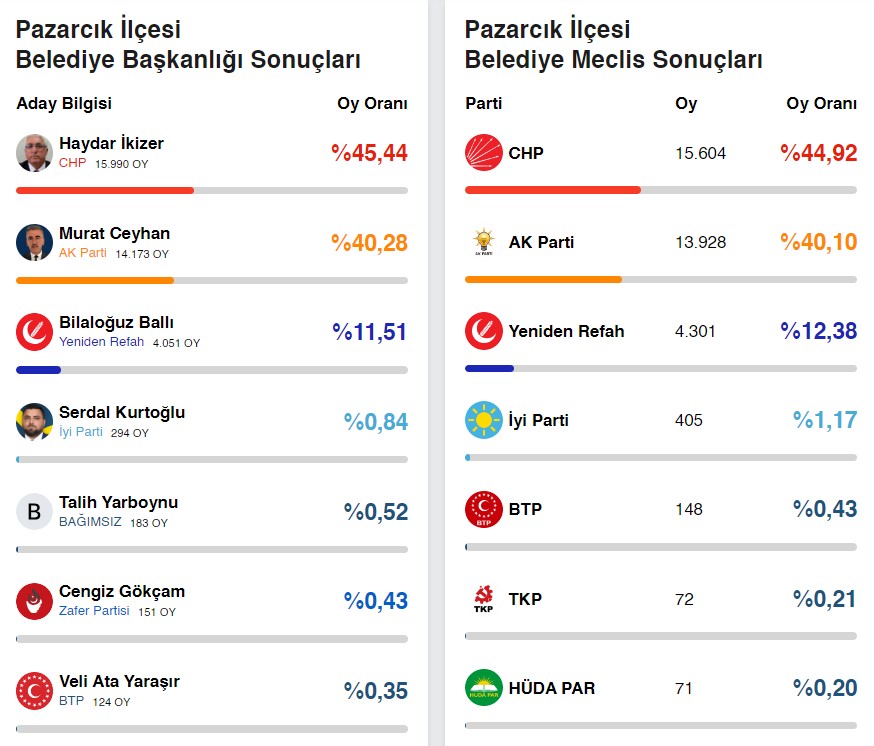
Task: Click Murat Ceyhan's candidate photo
Action: pyautogui.click(x=34, y=243)
